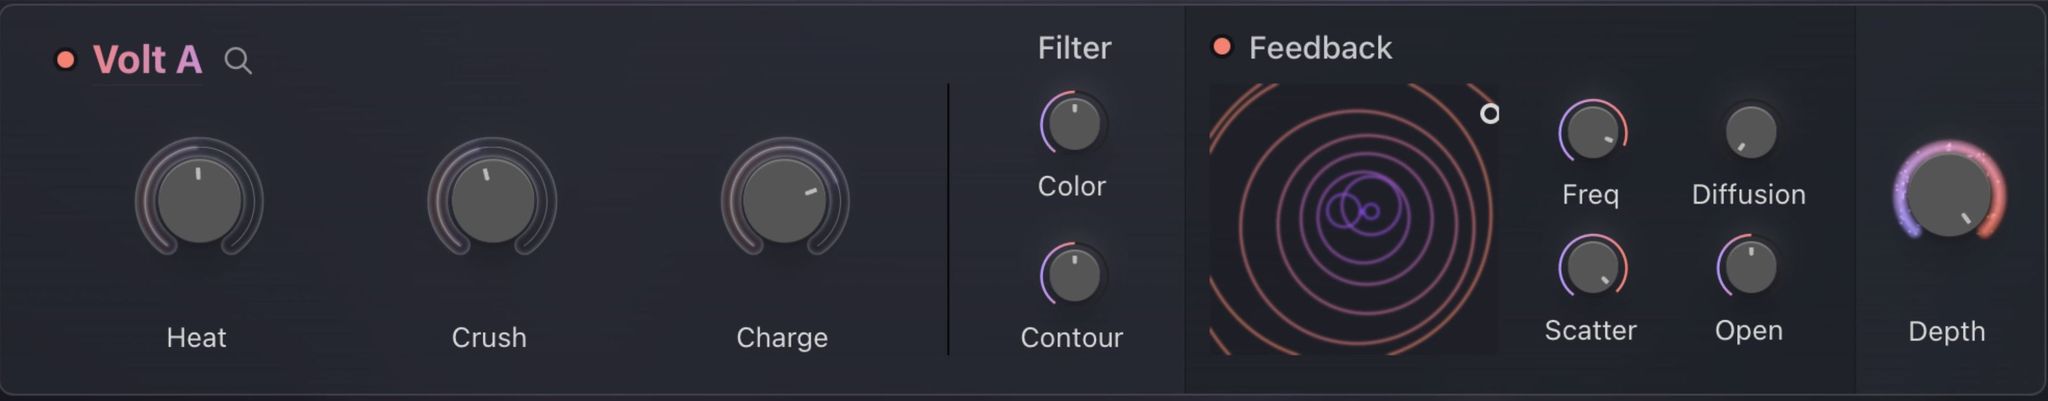
Task: Click the Charge knob
Action: click(784, 201)
